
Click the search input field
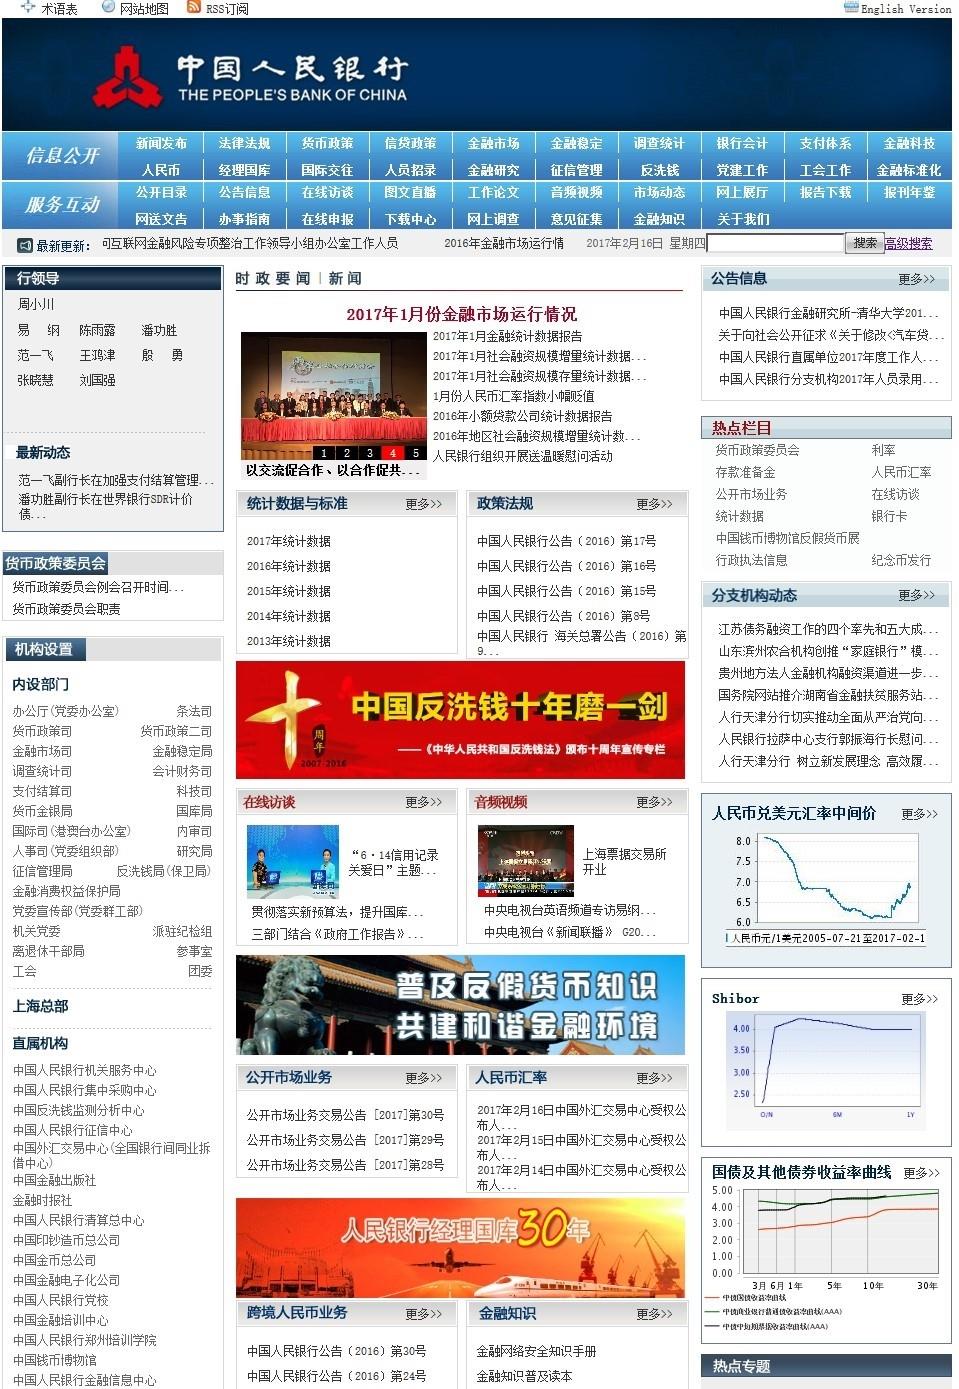tap(776, 243)
